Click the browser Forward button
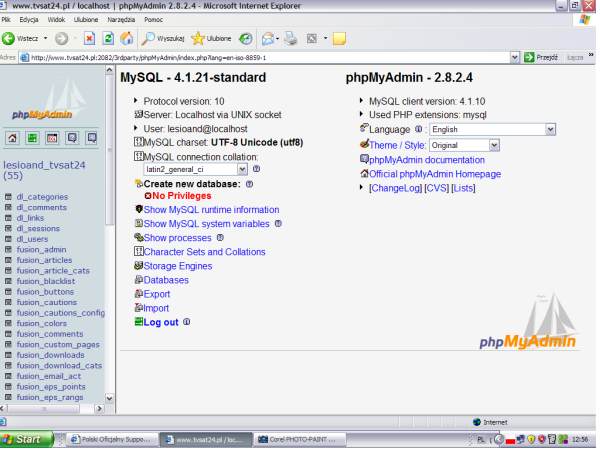The image size is (600, 450). click(61, 38)
